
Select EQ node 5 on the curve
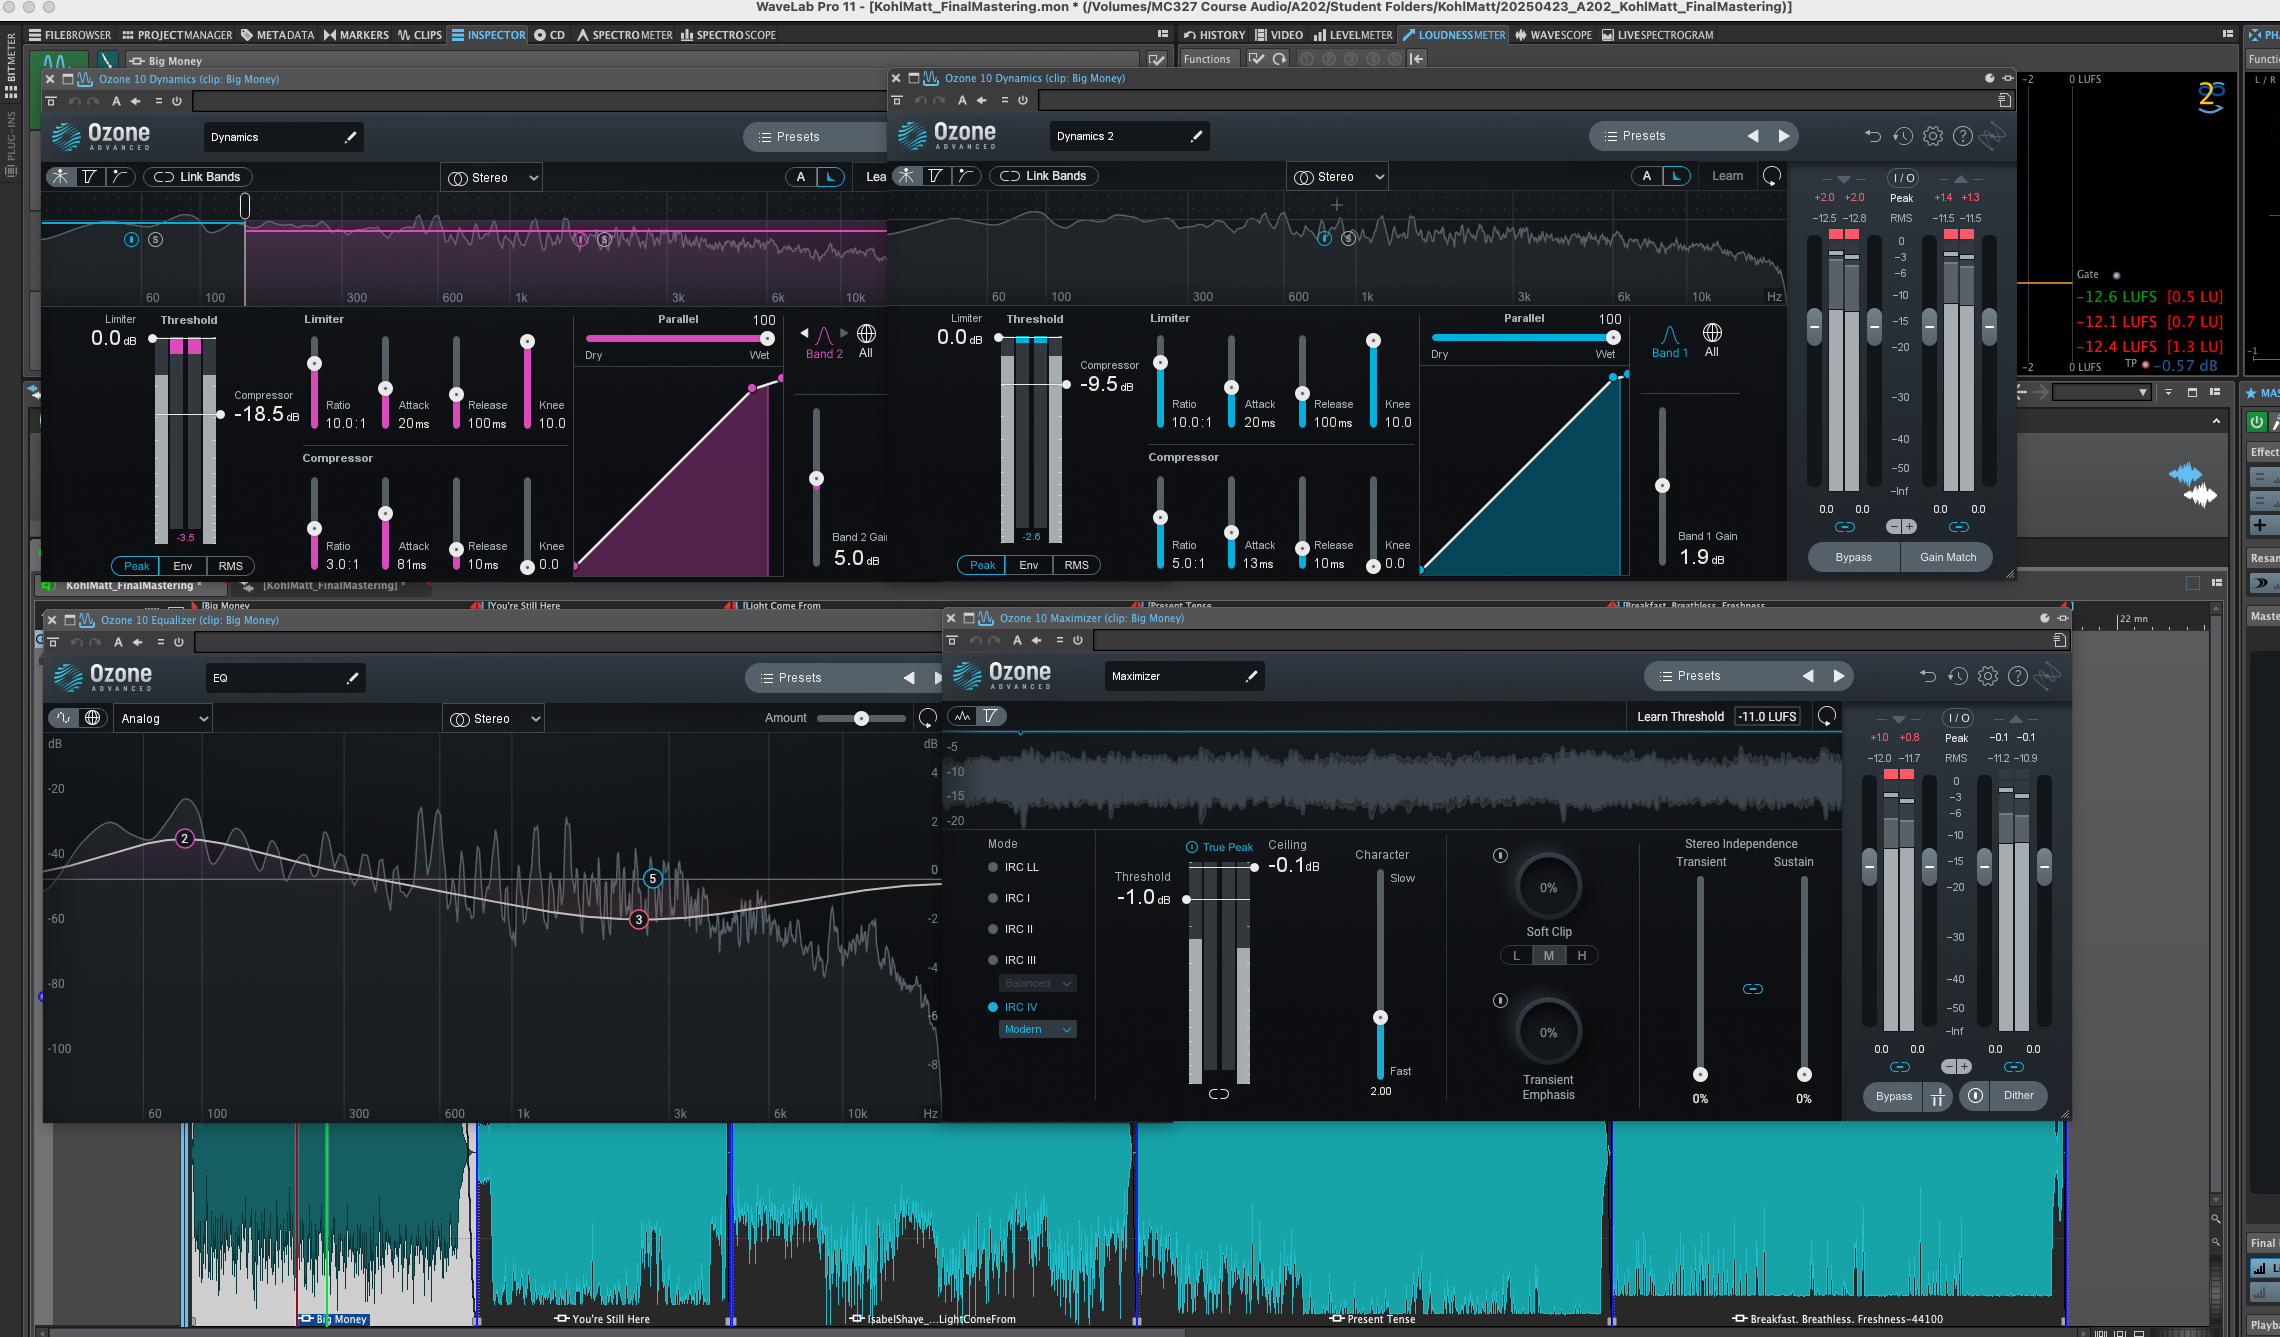pyautogui.click(x=652, y=879)
